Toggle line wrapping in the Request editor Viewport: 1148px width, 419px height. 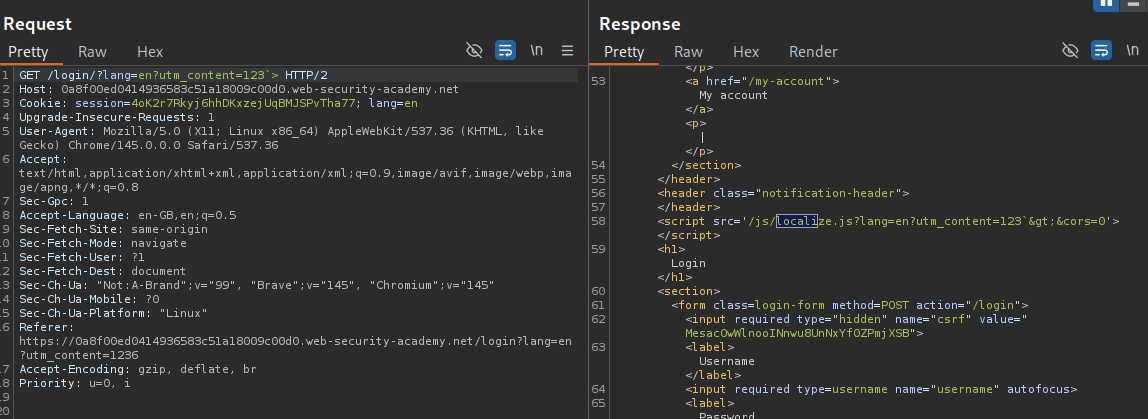click(x=505, y=51)
